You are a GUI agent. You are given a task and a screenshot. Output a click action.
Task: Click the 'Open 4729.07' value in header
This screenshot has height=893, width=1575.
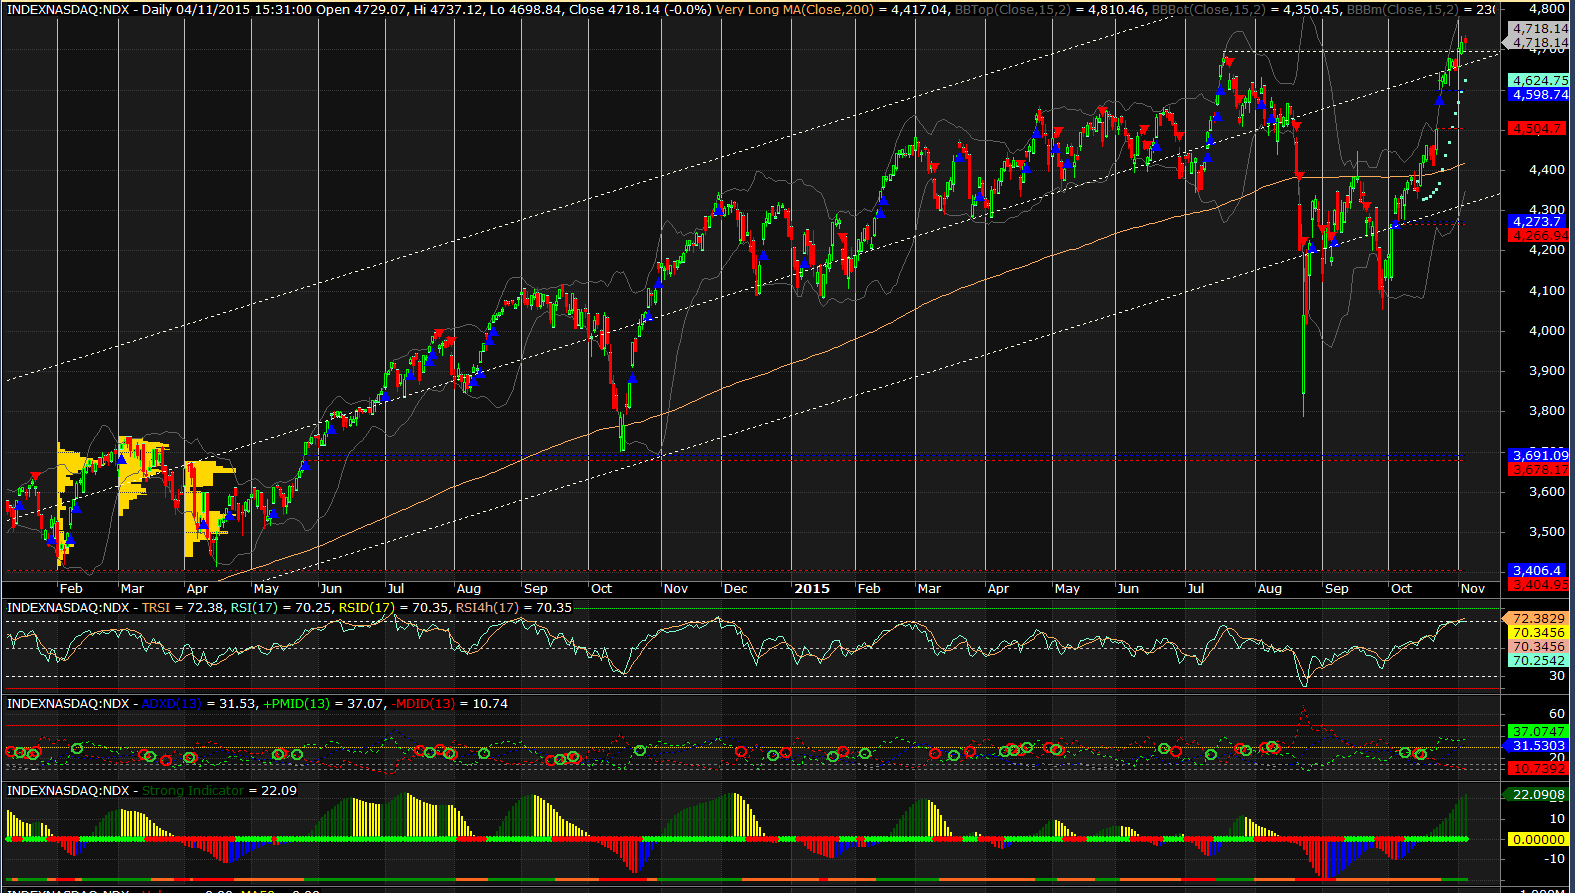coord(360,9)
